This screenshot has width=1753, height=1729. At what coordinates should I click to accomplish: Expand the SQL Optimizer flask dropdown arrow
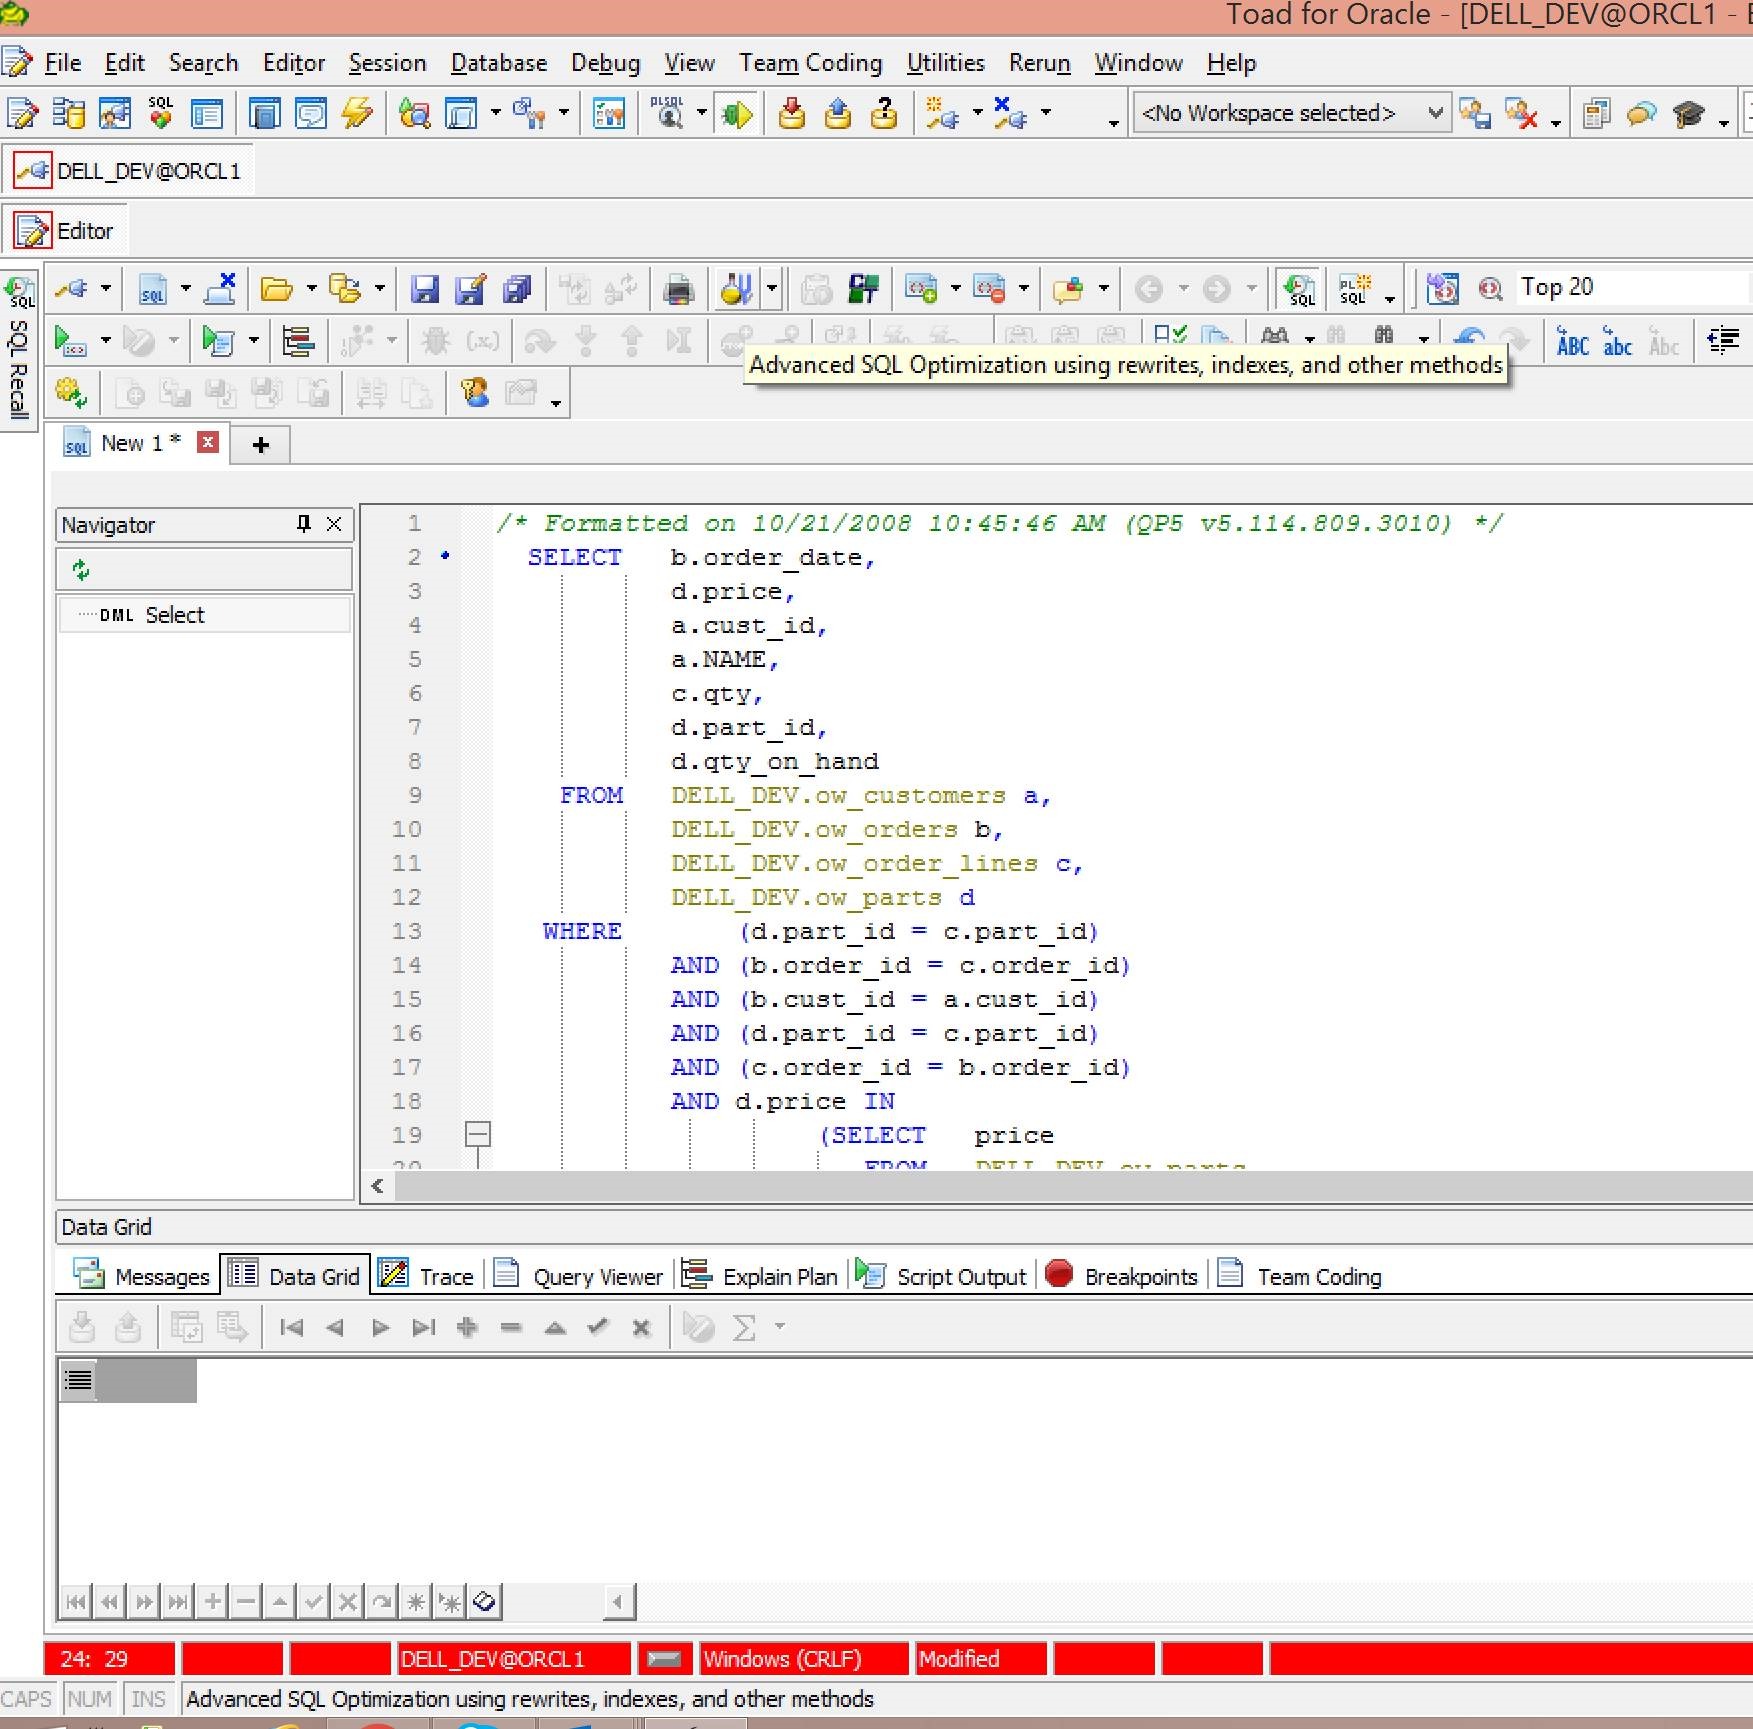tap(772, 290)
